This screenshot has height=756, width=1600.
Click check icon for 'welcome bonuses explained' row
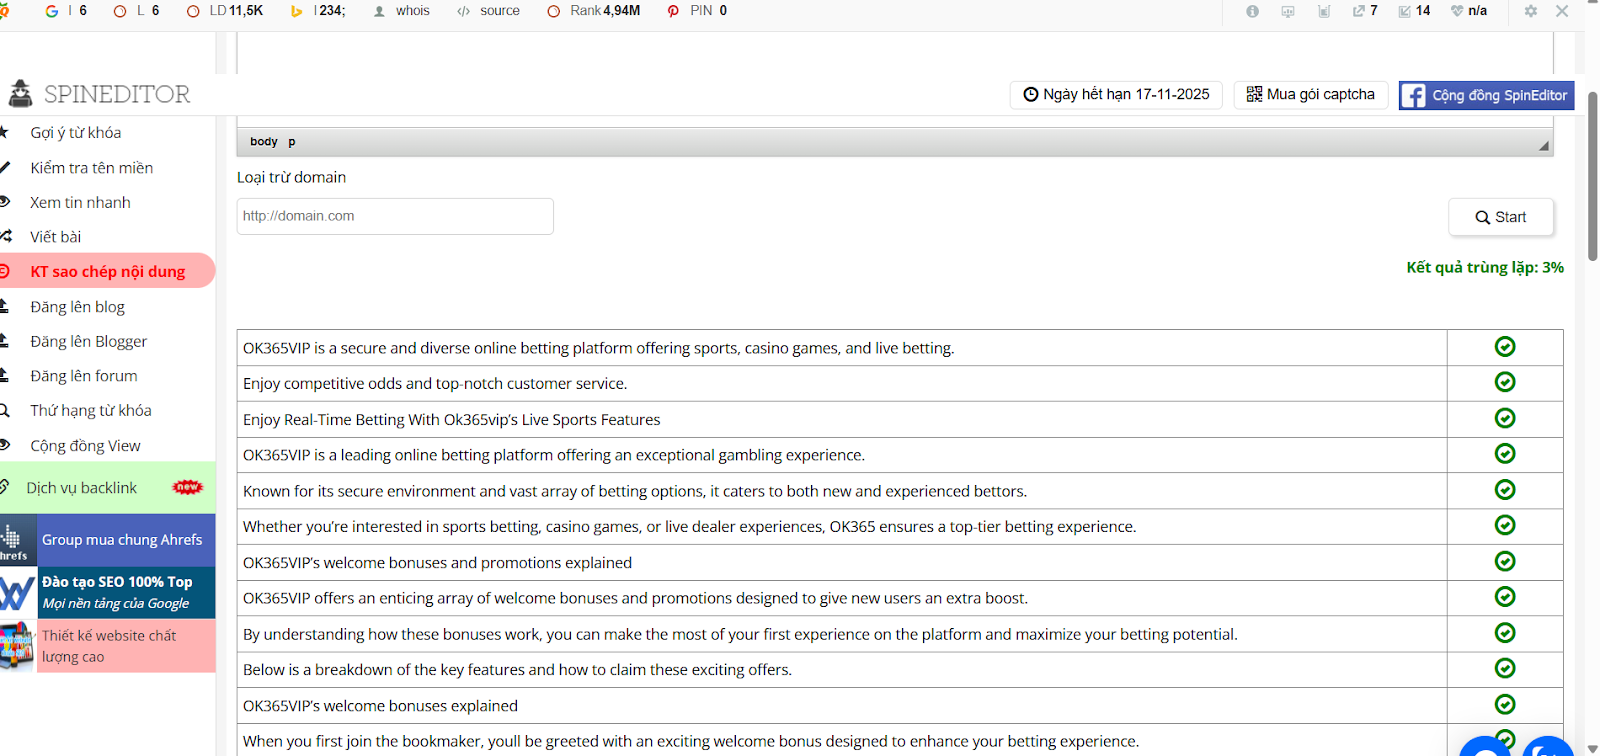click(x=1505, y=704)
